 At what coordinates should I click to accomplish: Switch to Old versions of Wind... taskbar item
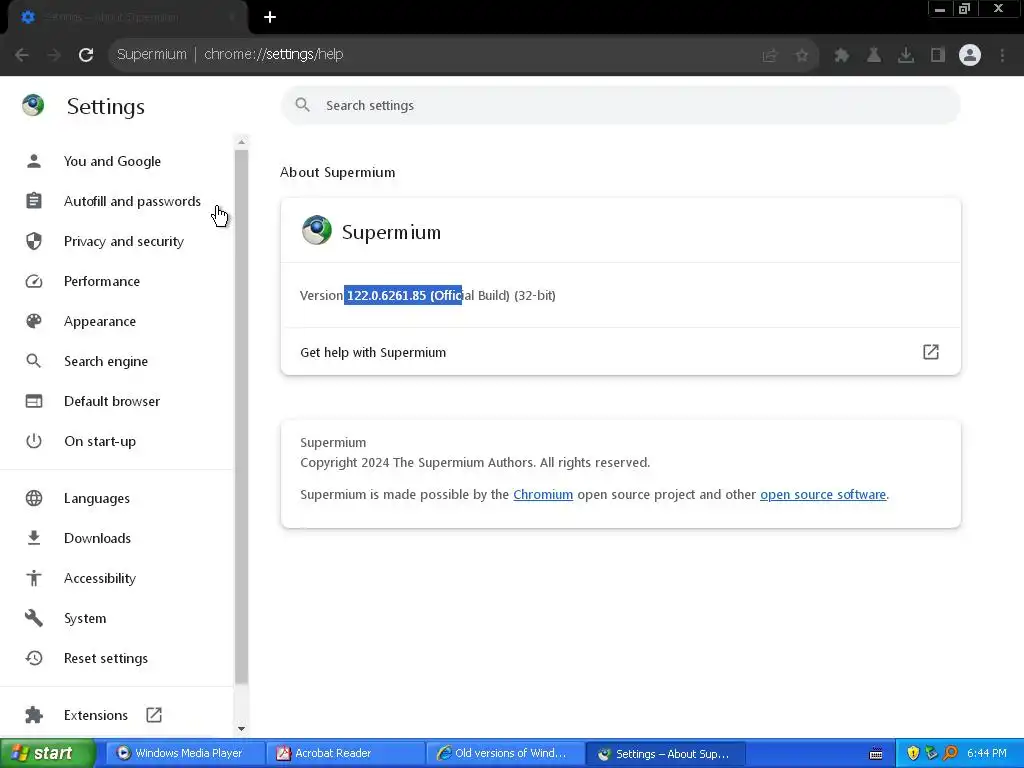click(x=504, y=754)
